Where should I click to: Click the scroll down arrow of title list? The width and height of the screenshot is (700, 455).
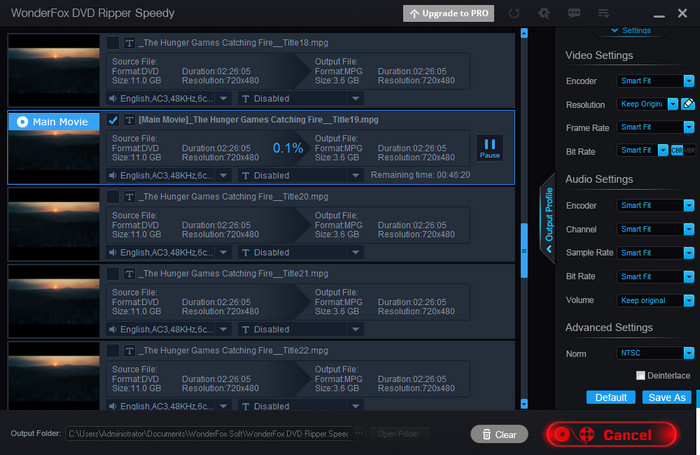[524, 404]
